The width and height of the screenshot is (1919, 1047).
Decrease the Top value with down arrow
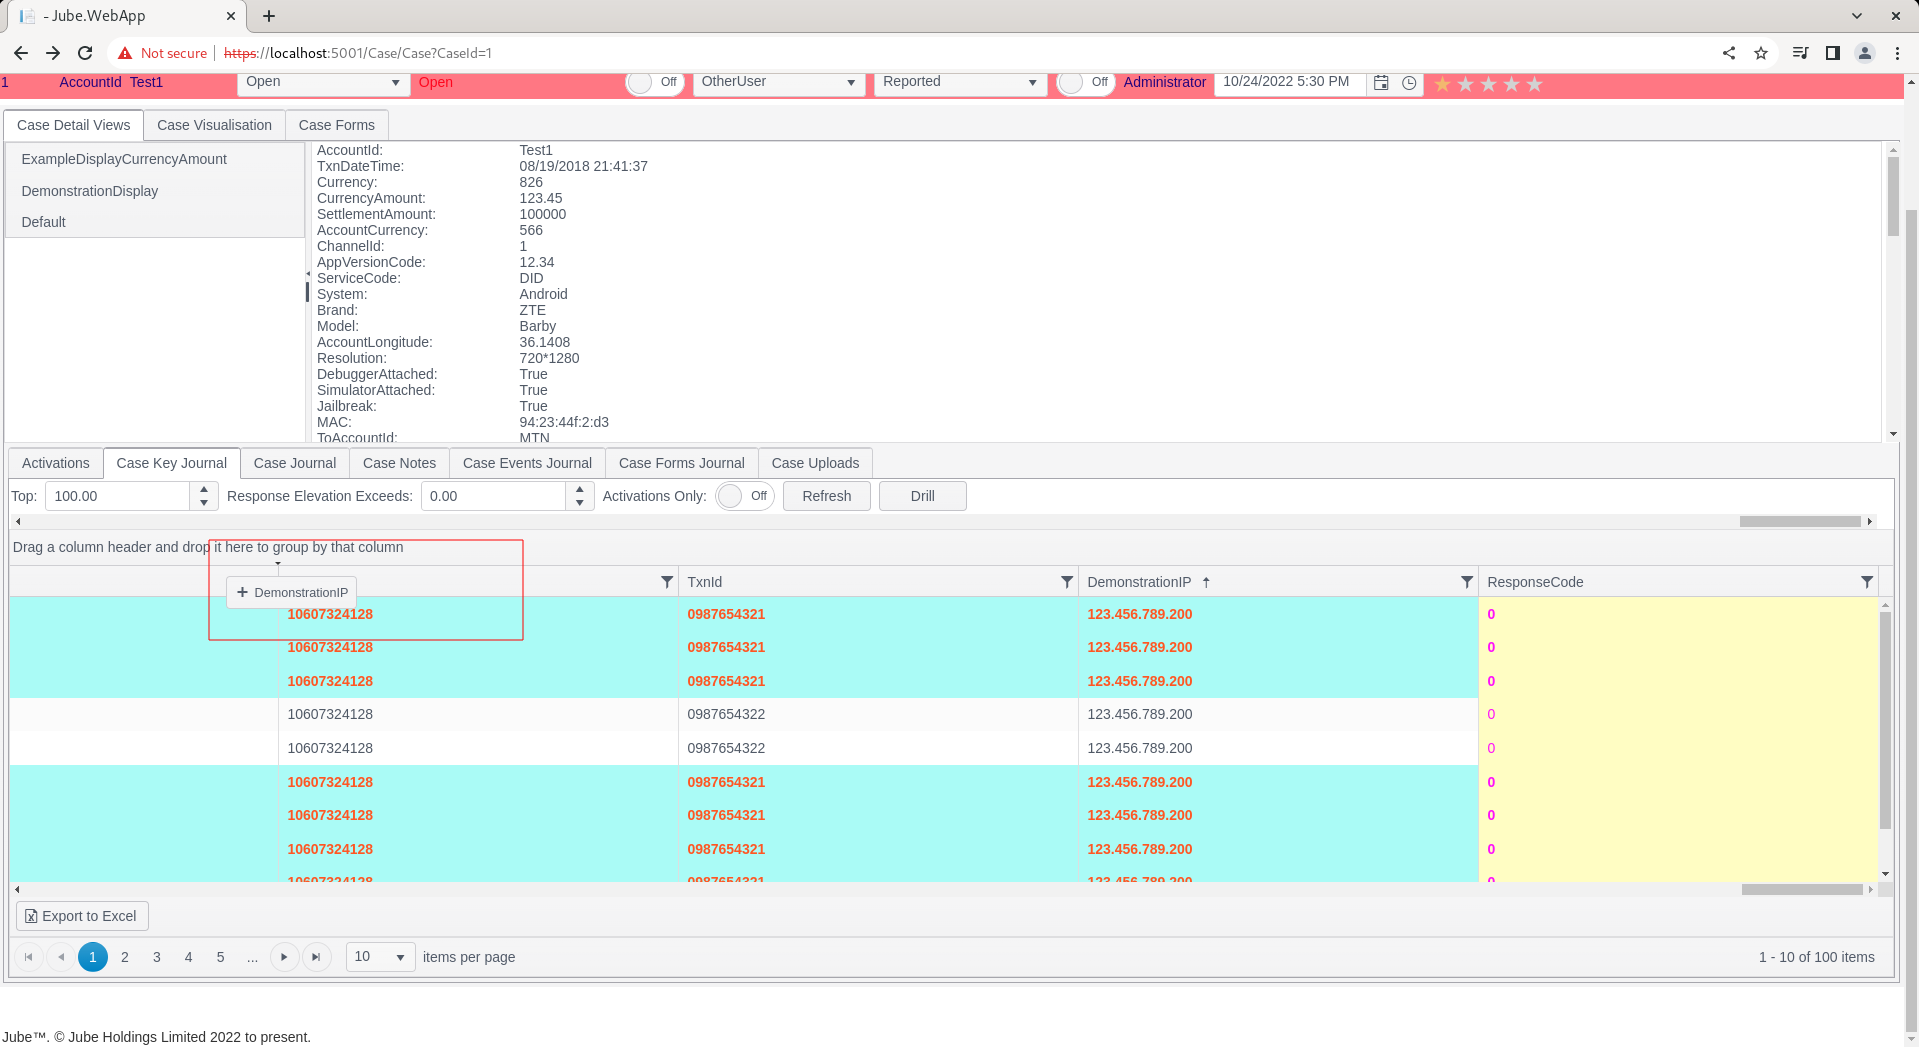[x=204, y=503]
